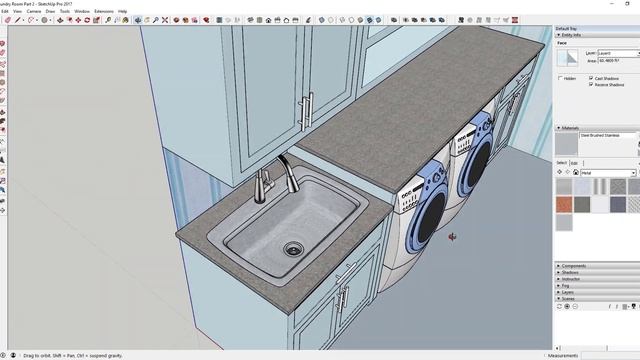
Task: Select the Zoom magnifier tool
Action: click(x=156, y=20)
